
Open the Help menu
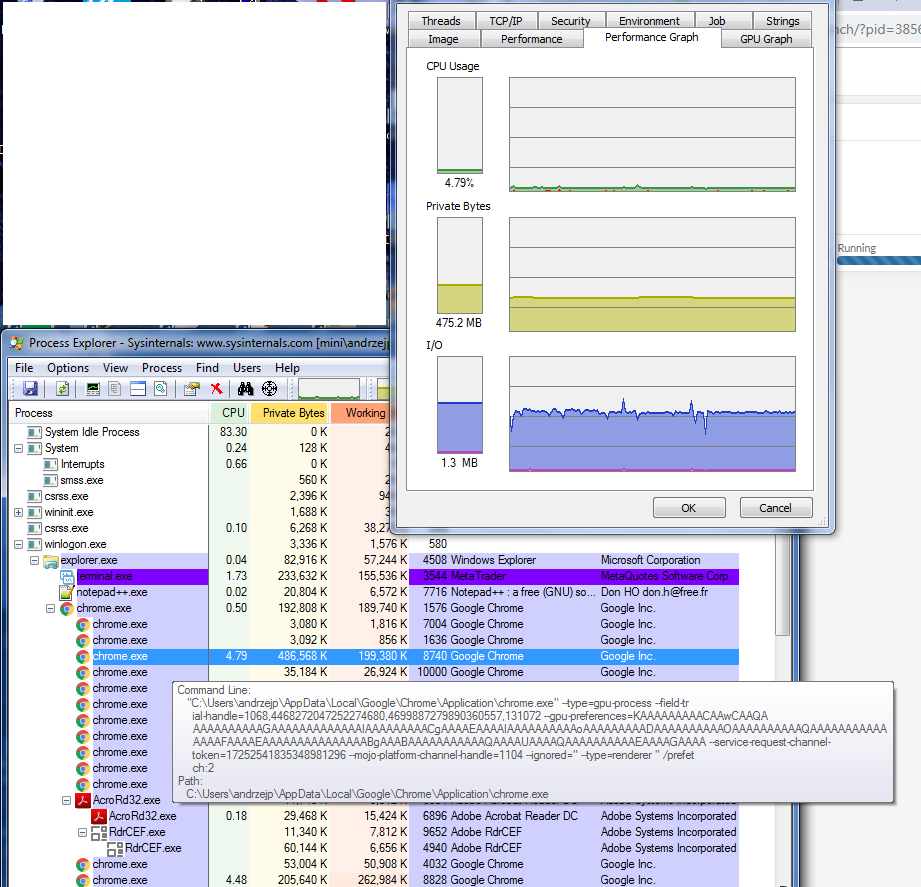(287, 368)
